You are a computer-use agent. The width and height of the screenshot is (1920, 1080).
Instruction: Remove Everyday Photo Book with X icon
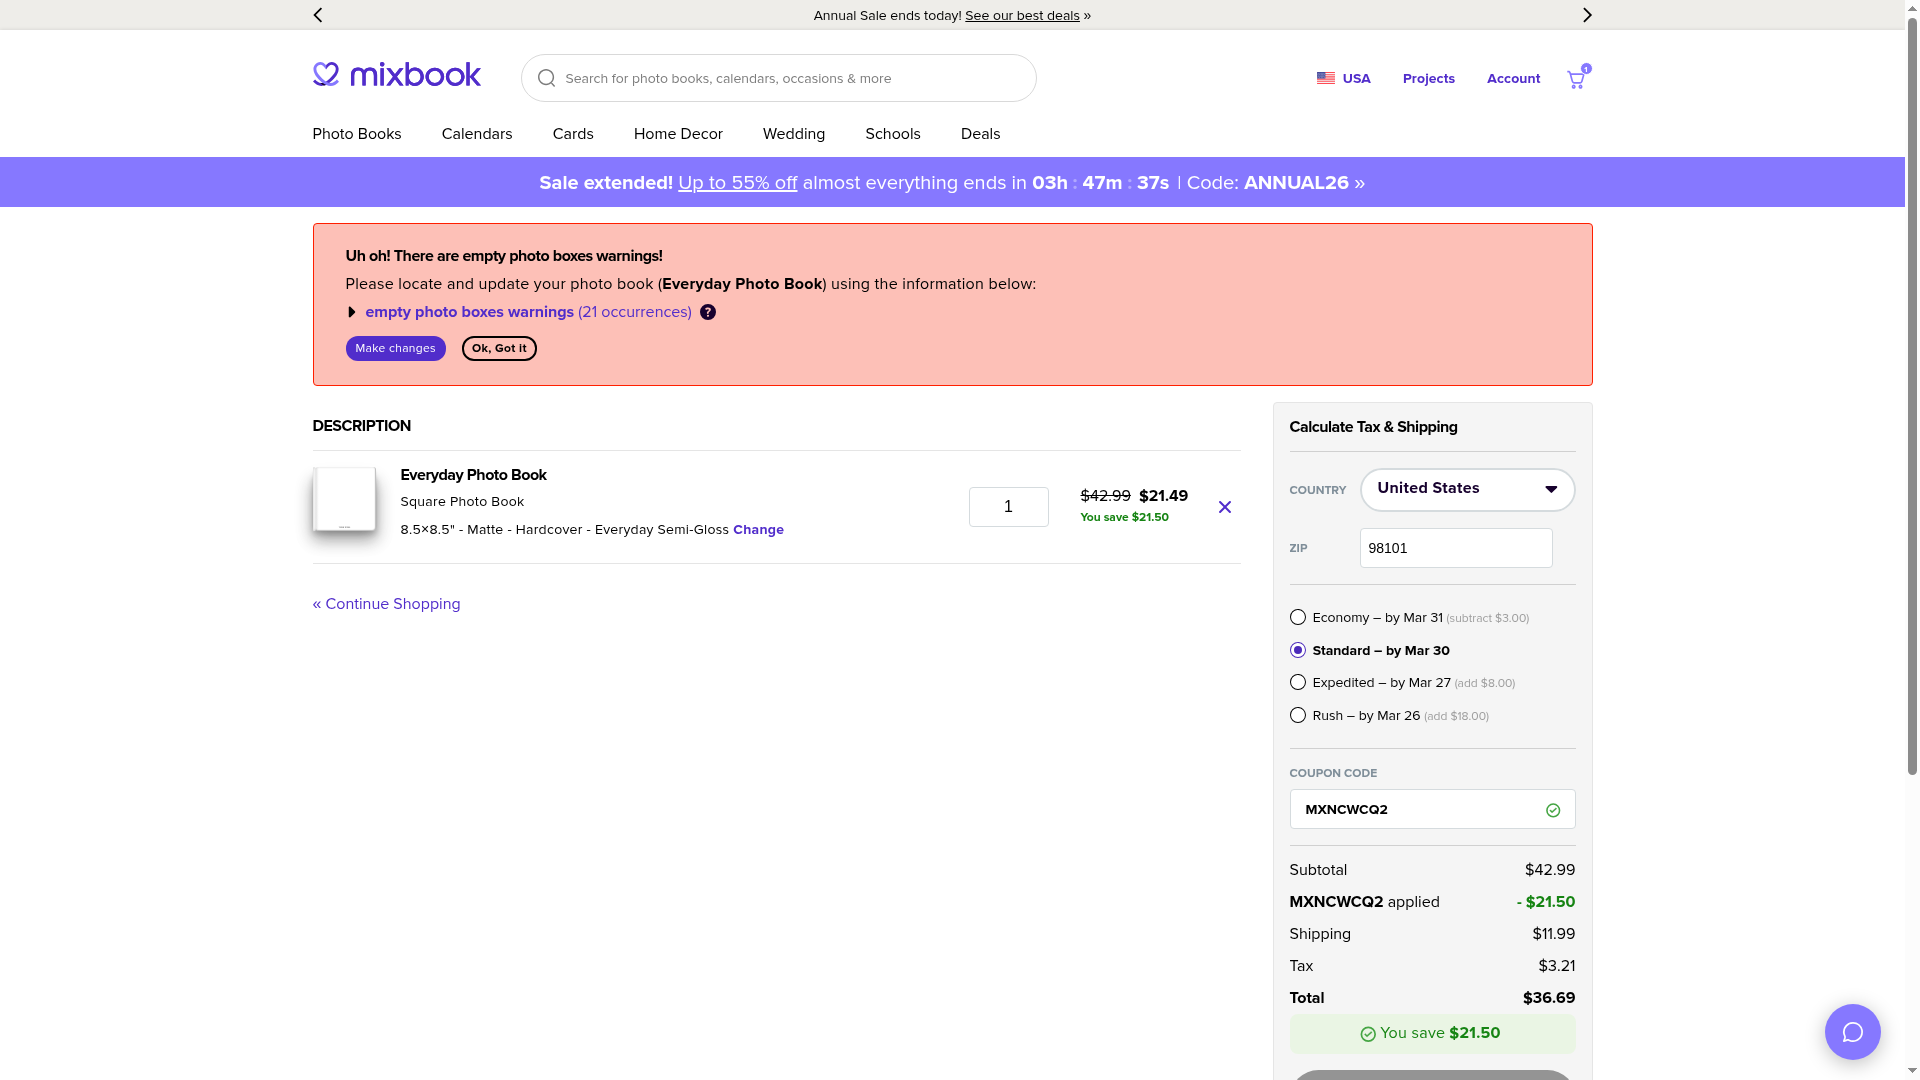[1224, 507]
